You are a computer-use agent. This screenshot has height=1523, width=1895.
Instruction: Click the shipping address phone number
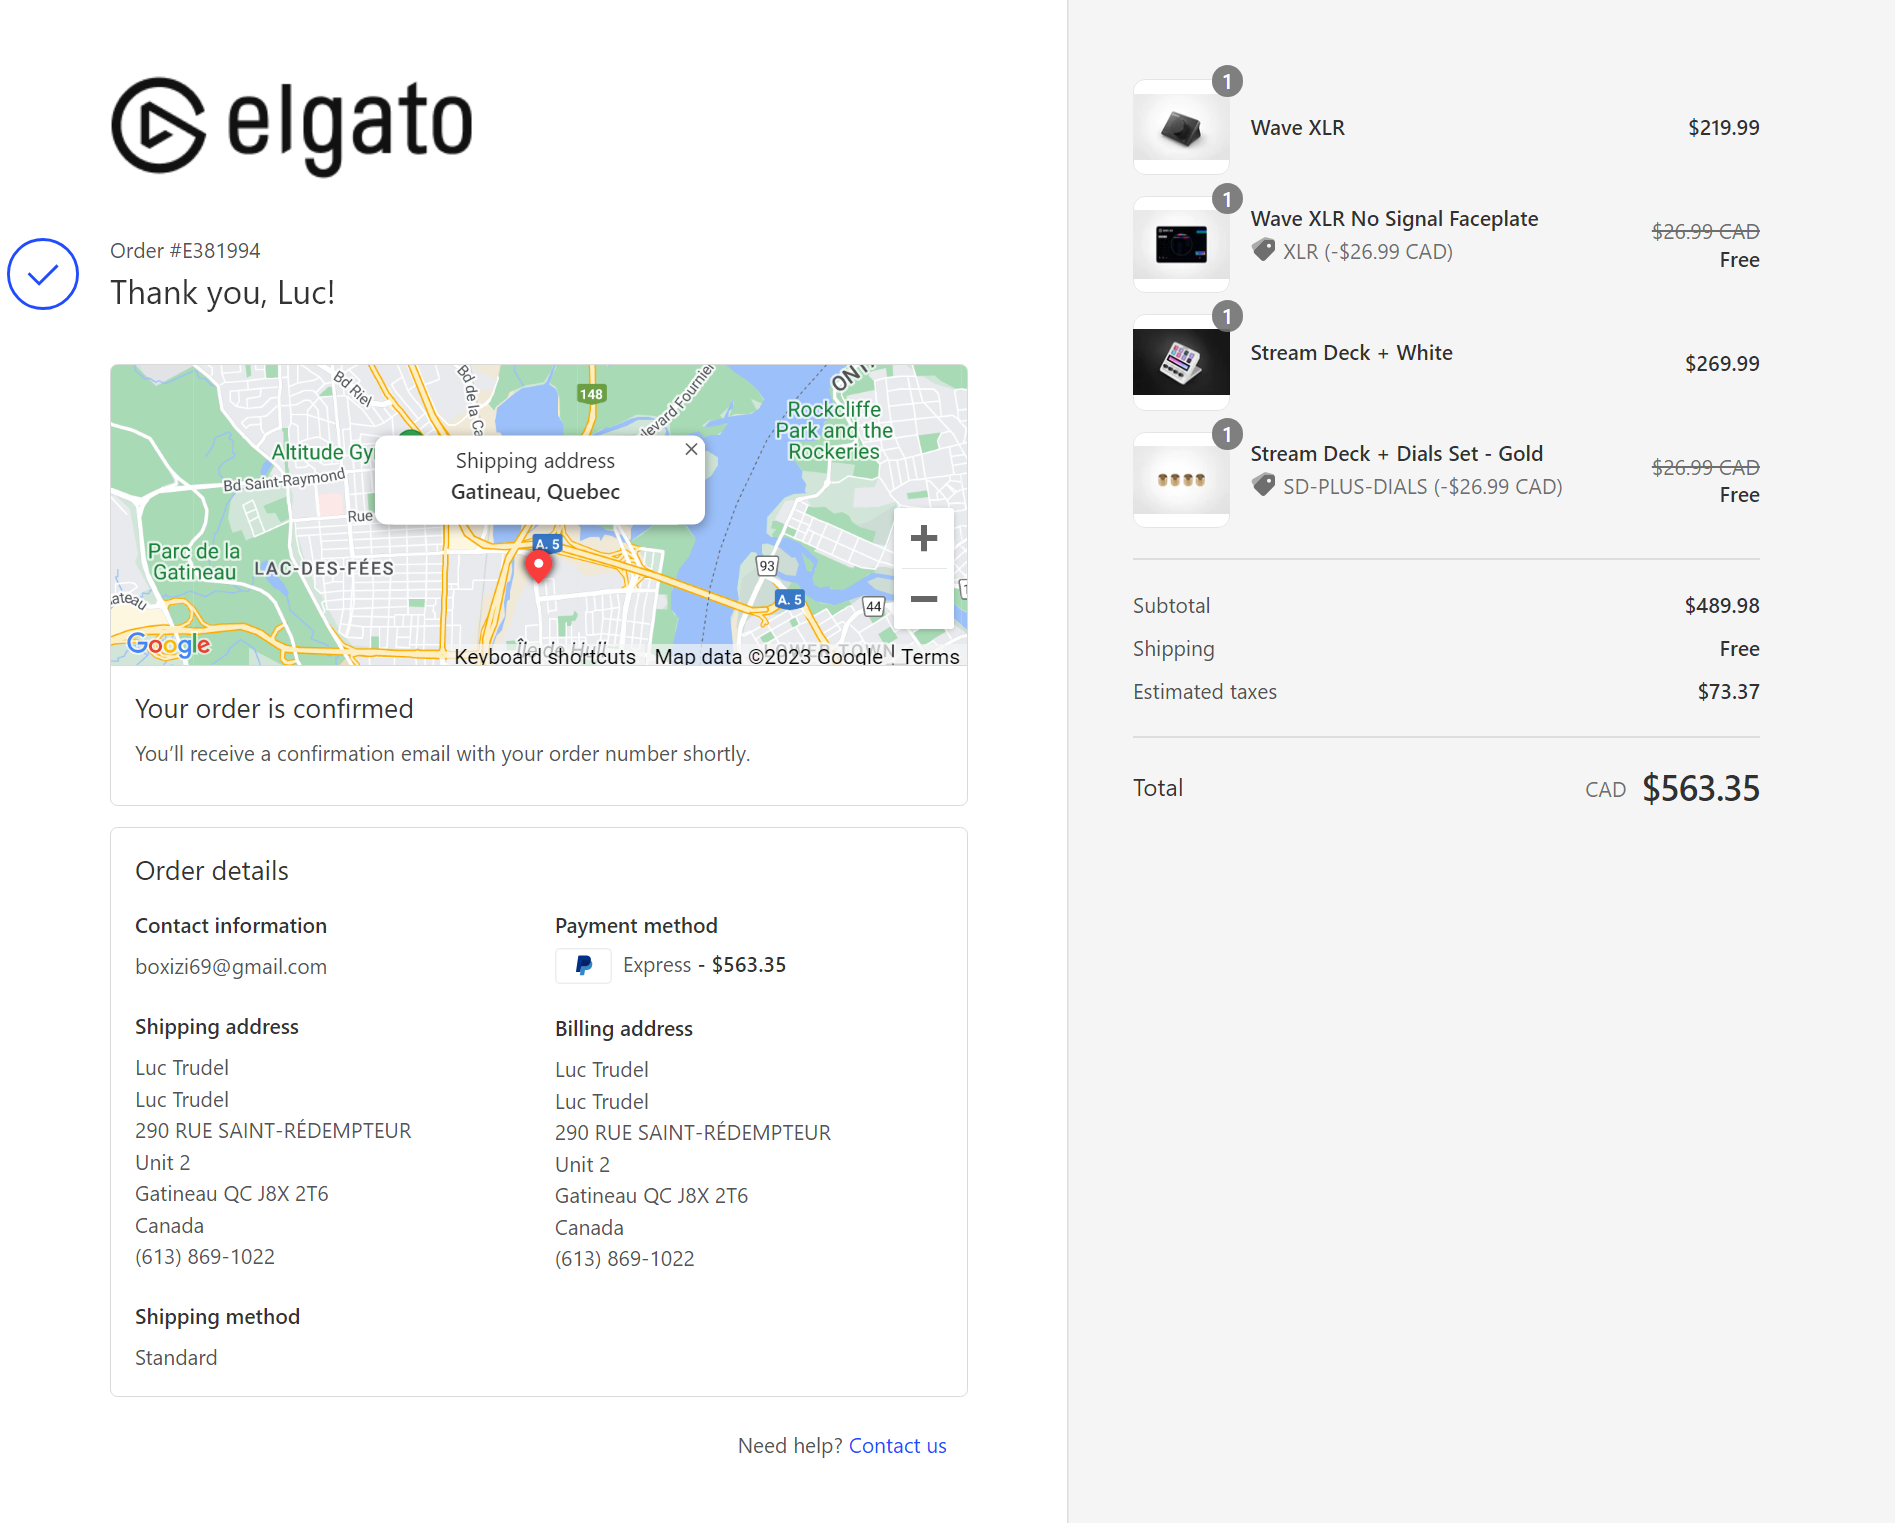[205, 1257]
